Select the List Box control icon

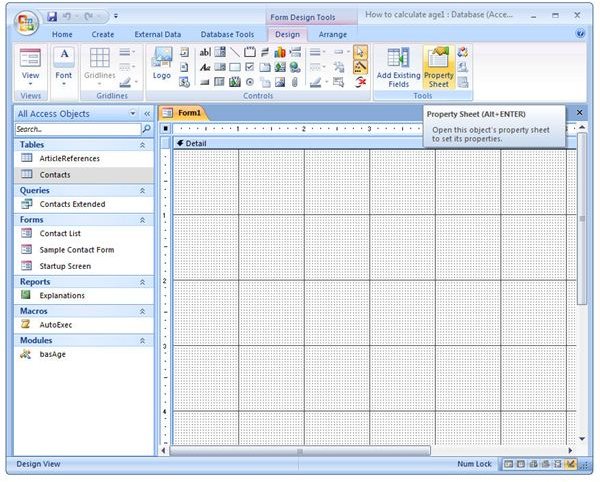point(220,68)
